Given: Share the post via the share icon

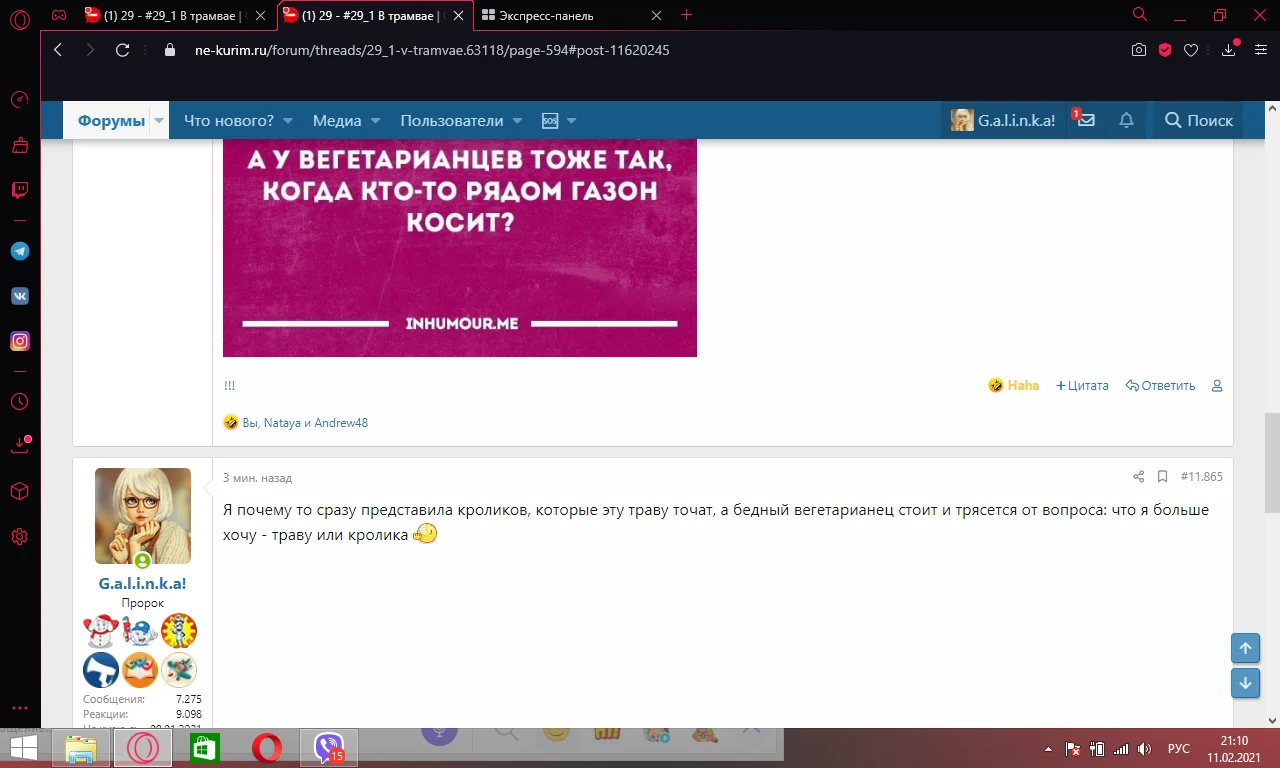Looking at the screenshot, I should 1138,477.
